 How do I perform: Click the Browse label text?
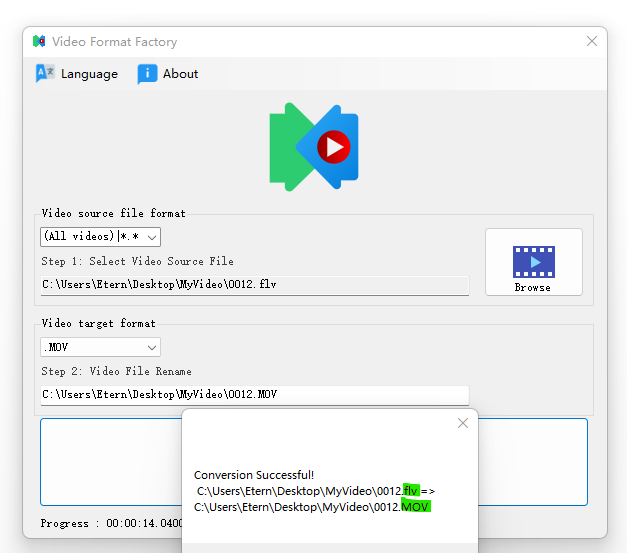click(533, 287)
